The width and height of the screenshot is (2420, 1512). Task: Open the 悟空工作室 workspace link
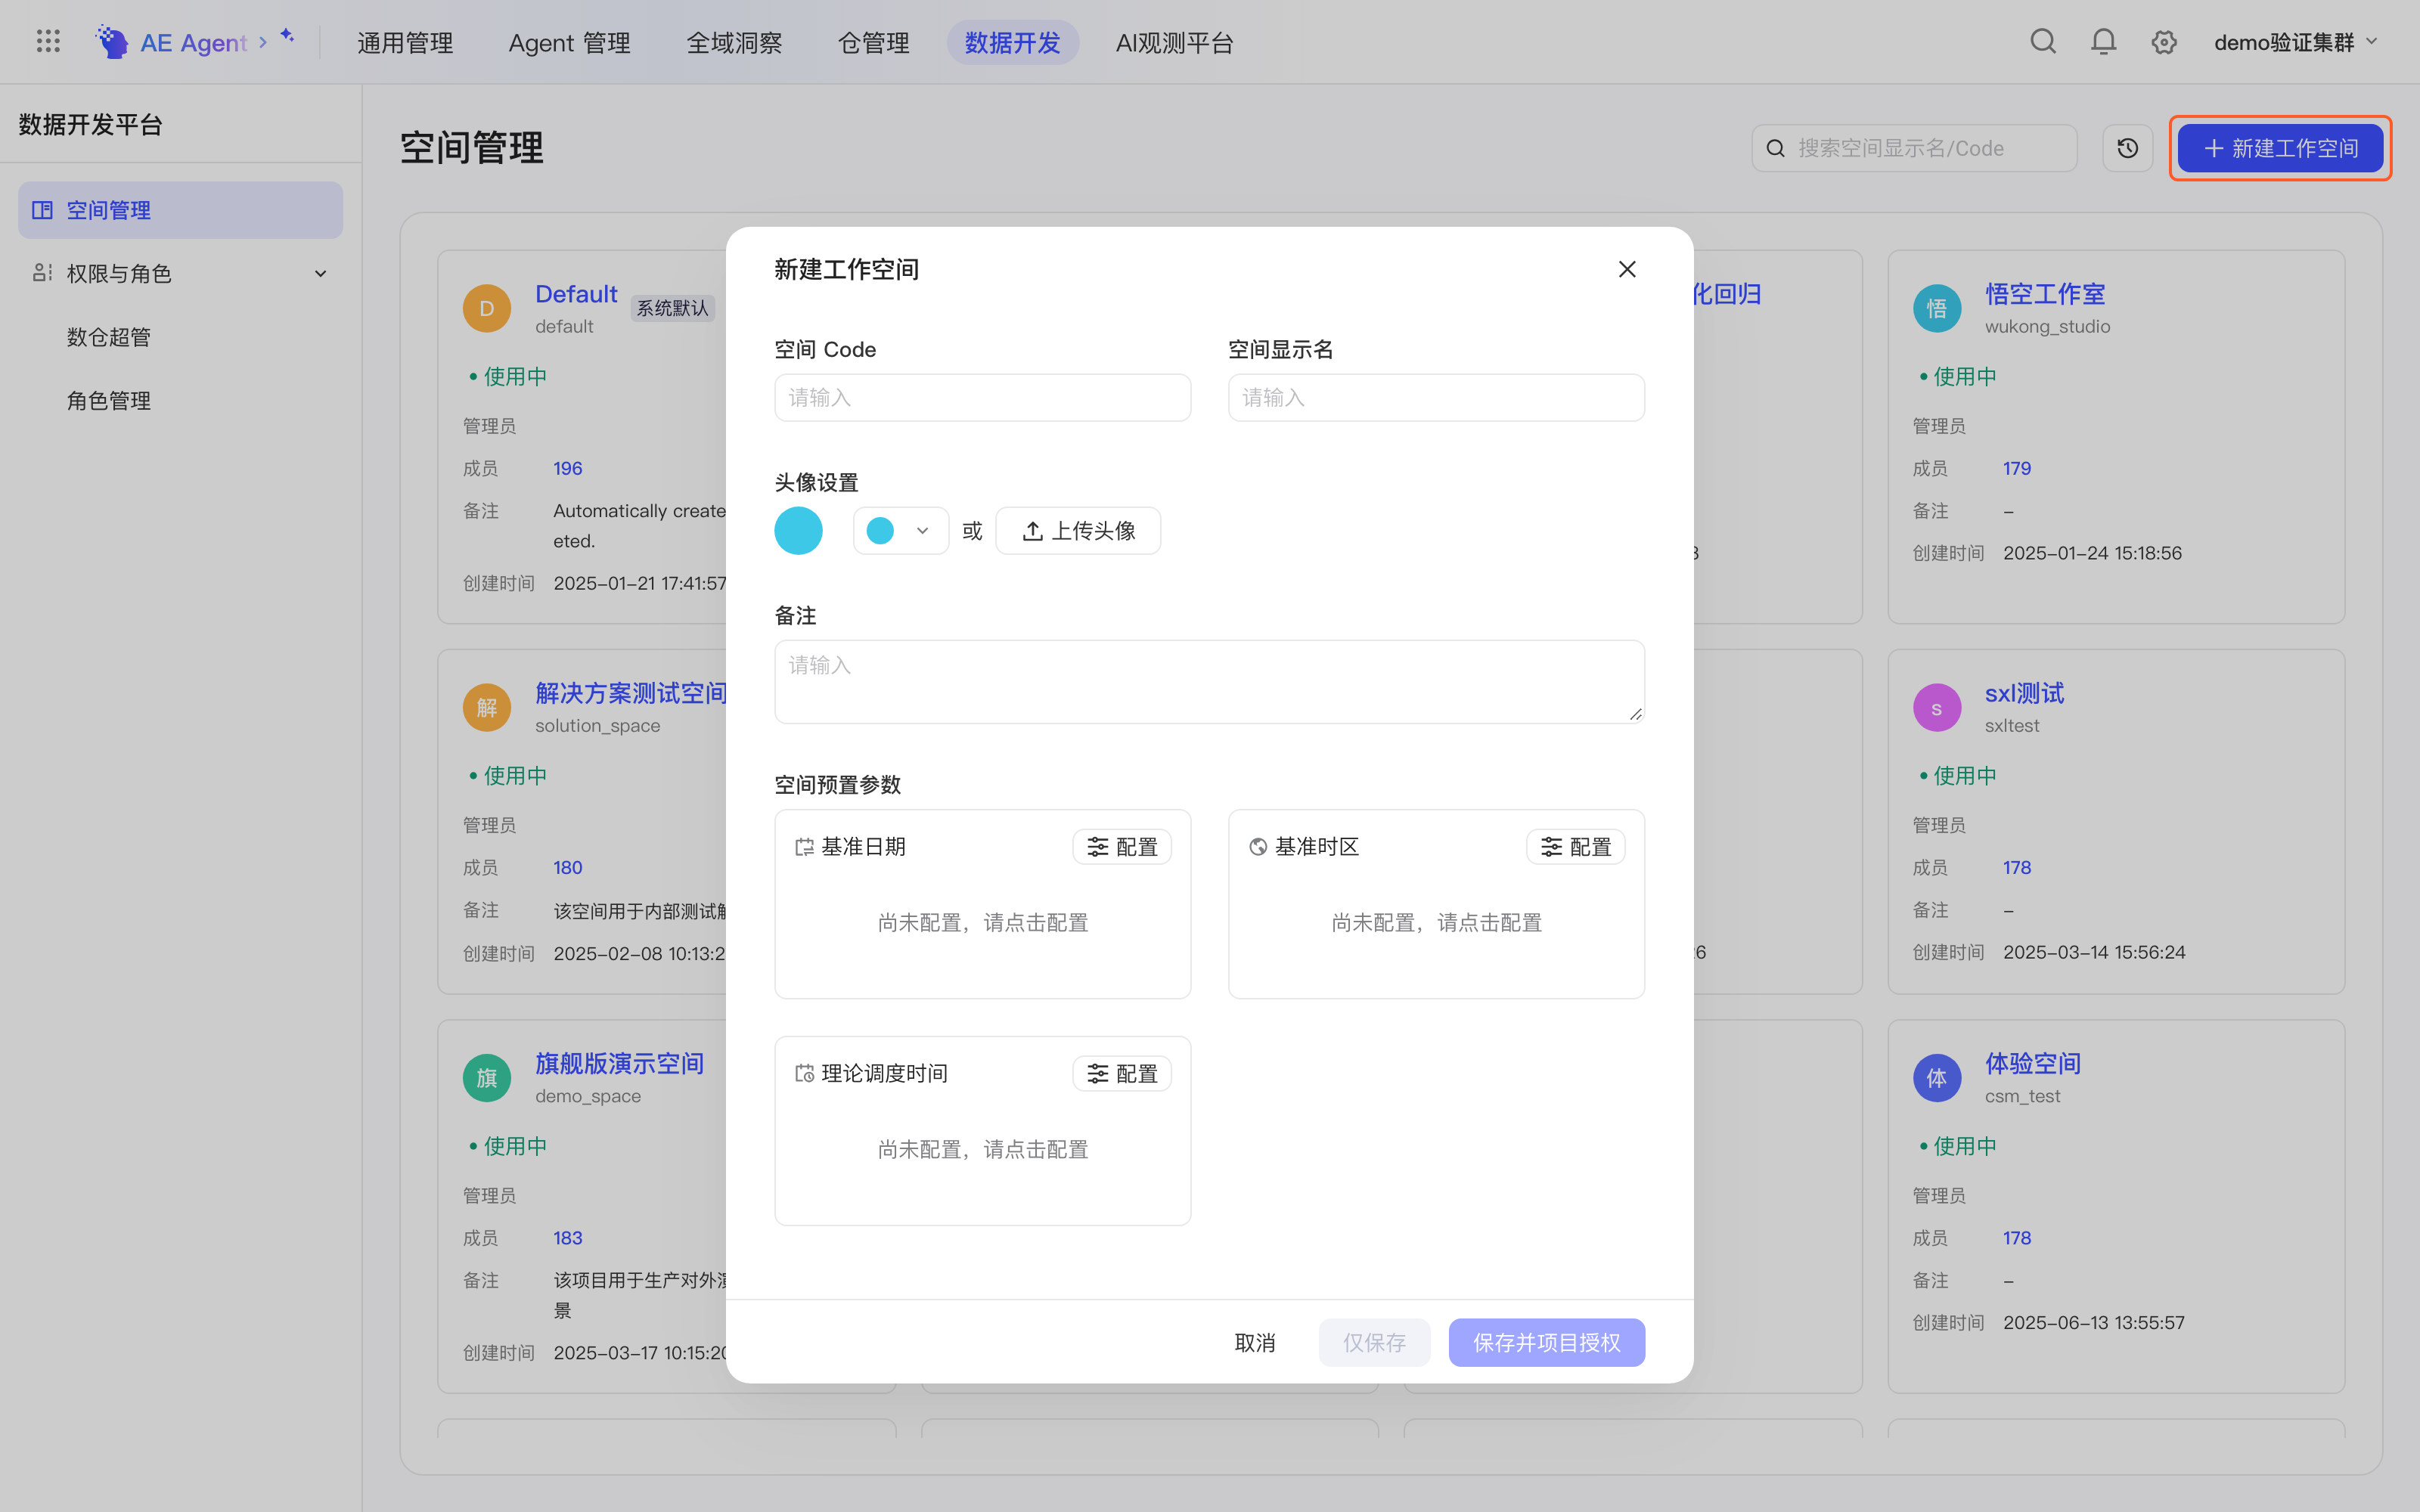(x=2044, y=294)
